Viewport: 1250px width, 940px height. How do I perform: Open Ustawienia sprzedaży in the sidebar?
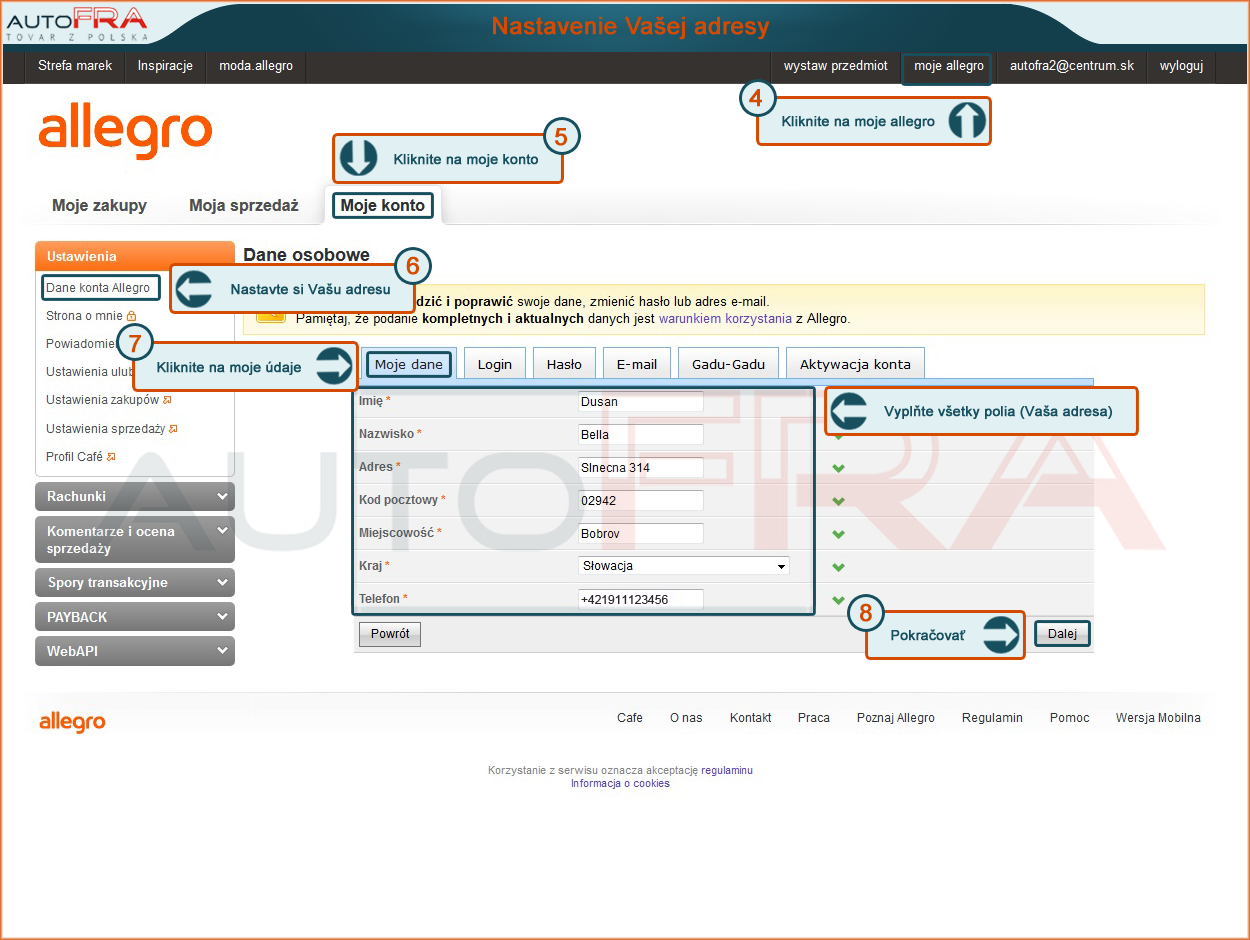[x=106, y=429]
